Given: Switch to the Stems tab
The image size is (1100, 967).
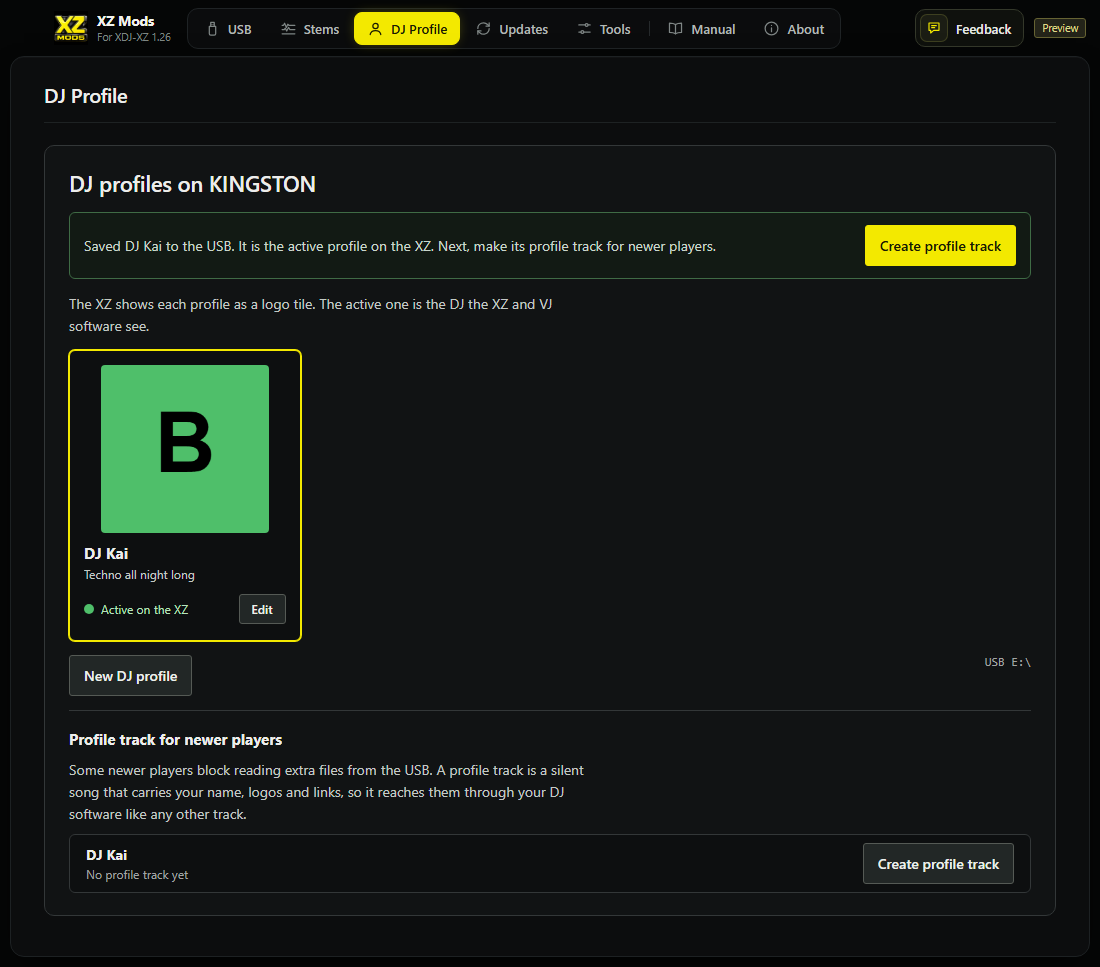Looking at the screenshot, I should pyautogui.click(x=310, y=29).
